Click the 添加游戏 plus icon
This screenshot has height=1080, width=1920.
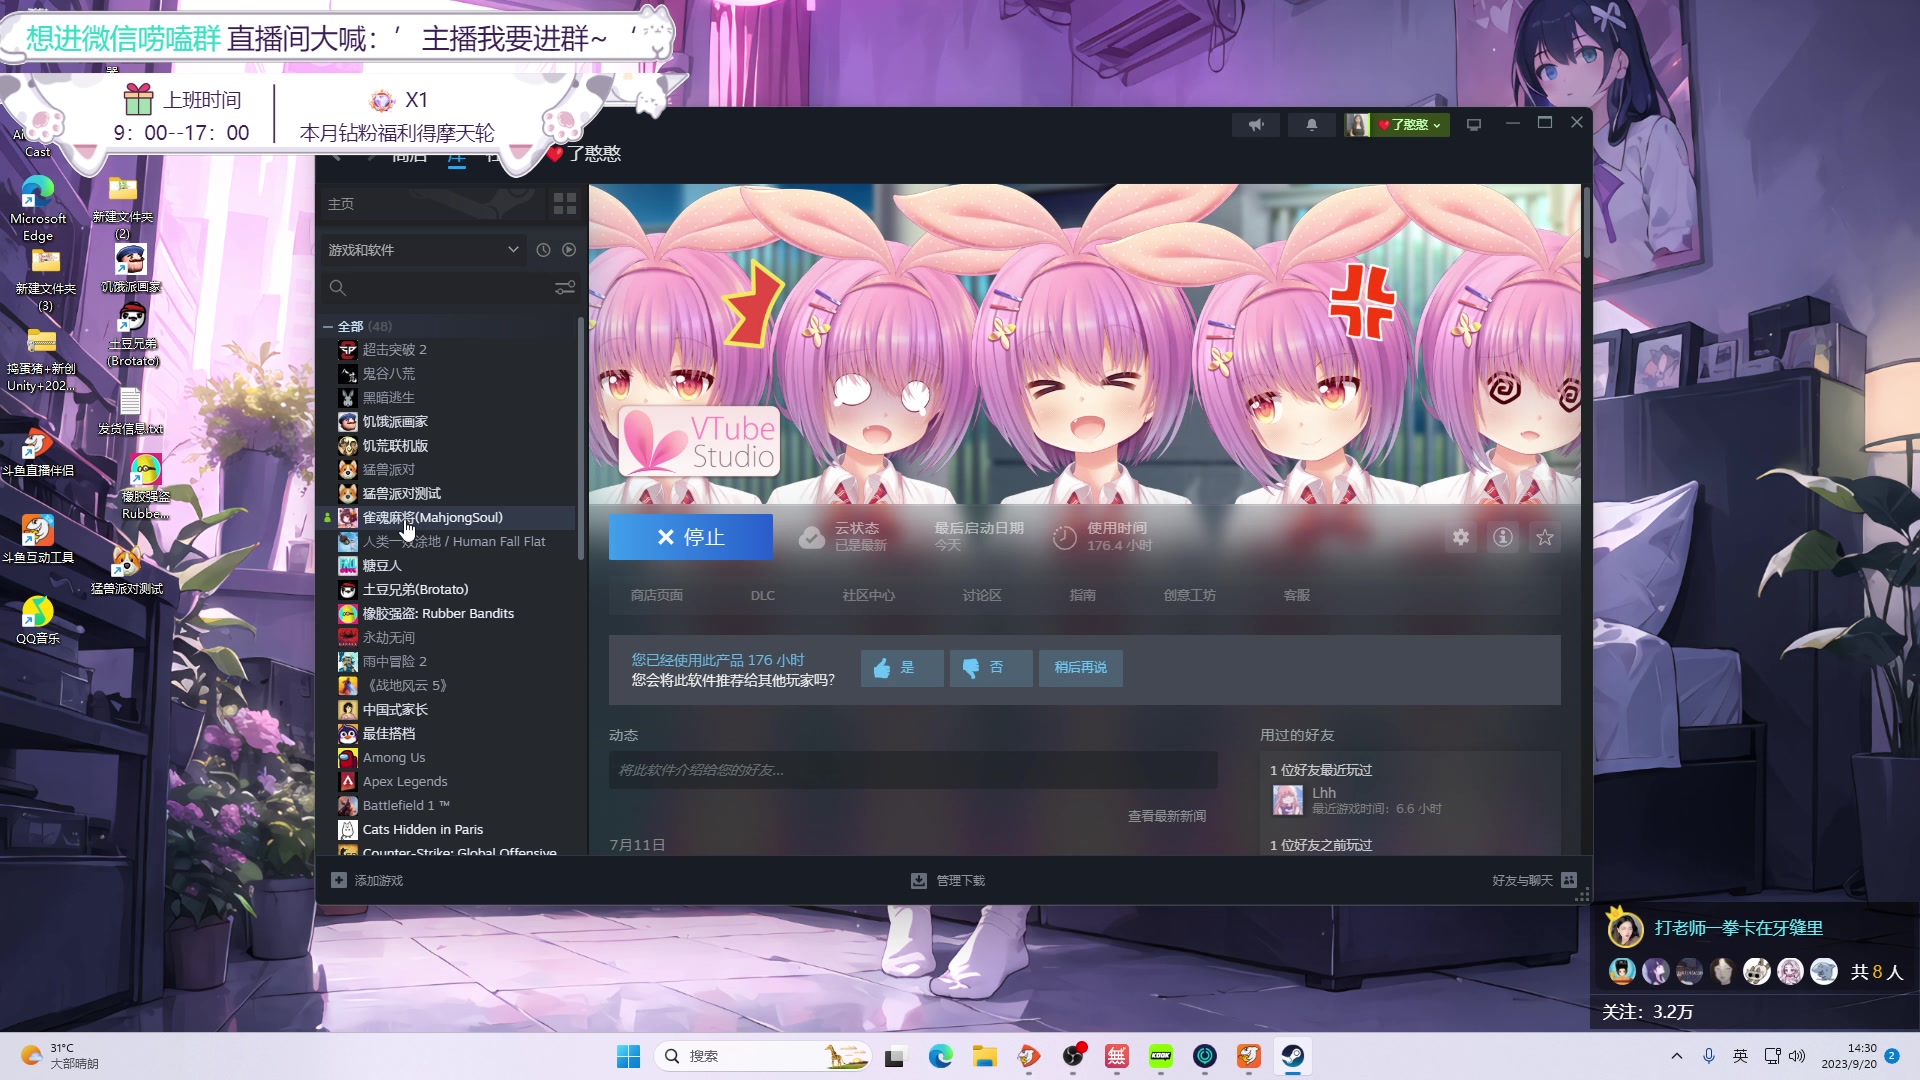[x=339, y=881]
